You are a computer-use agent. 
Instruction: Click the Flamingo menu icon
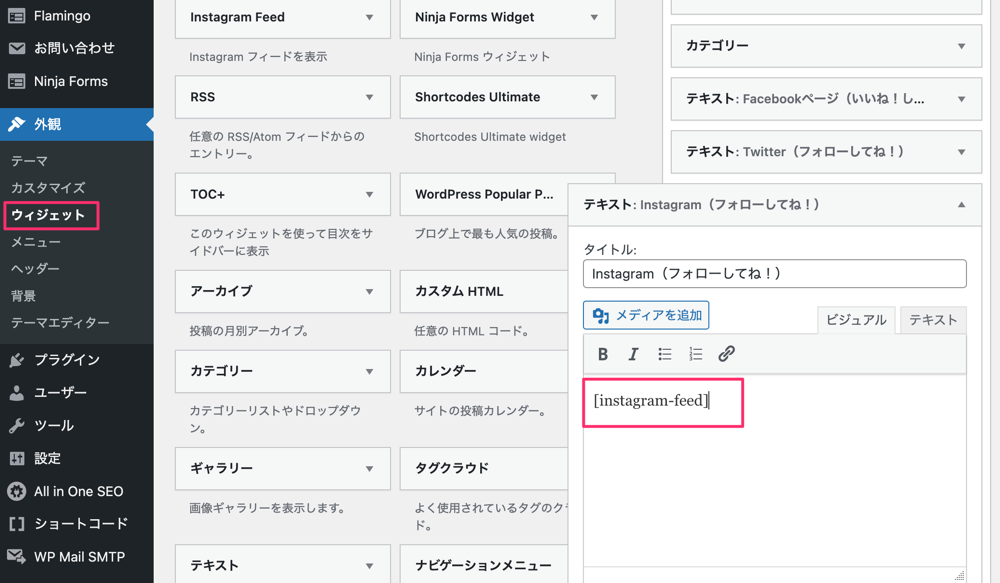(x=17, y=16)
